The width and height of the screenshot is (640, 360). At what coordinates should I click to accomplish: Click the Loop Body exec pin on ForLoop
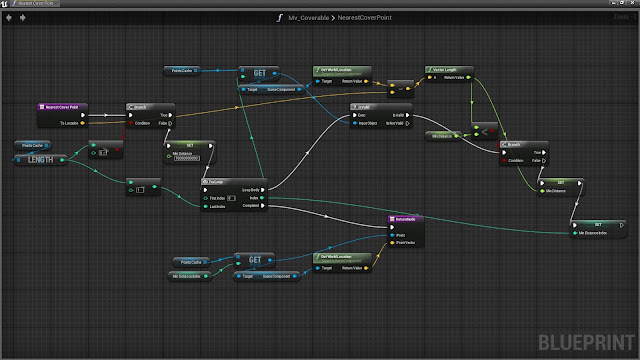coord(262,190)
